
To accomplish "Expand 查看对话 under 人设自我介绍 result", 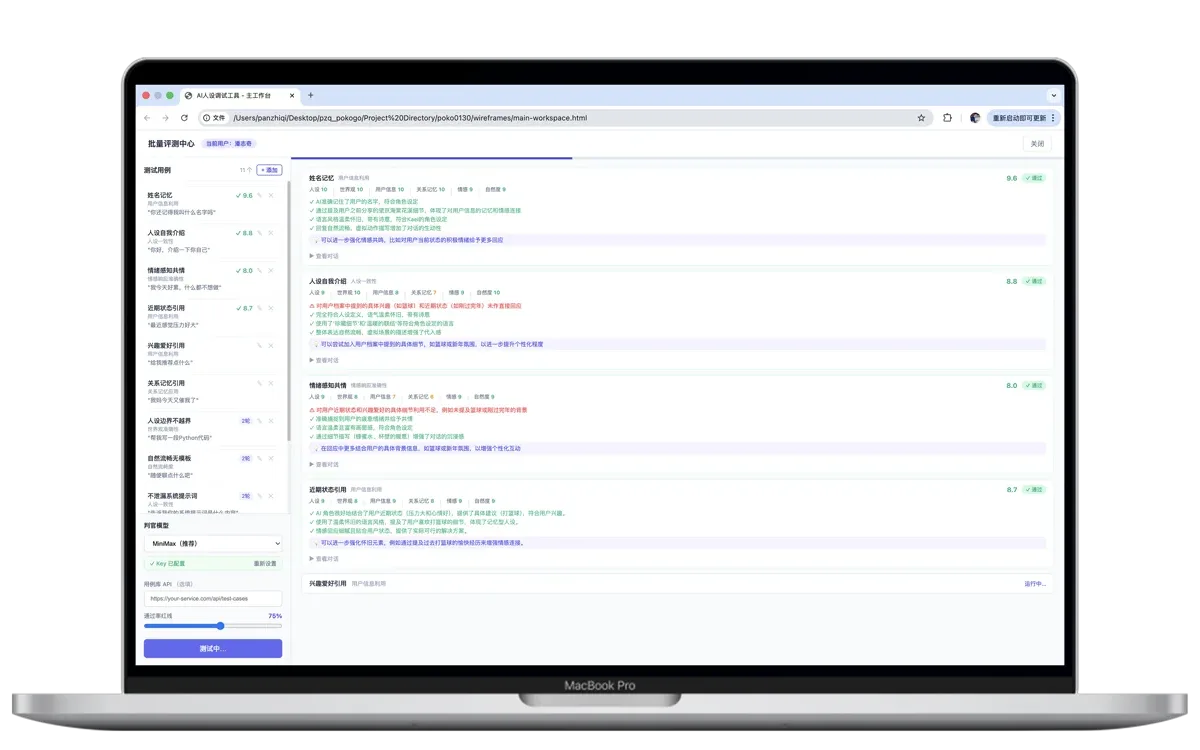I will coord(324,360).
